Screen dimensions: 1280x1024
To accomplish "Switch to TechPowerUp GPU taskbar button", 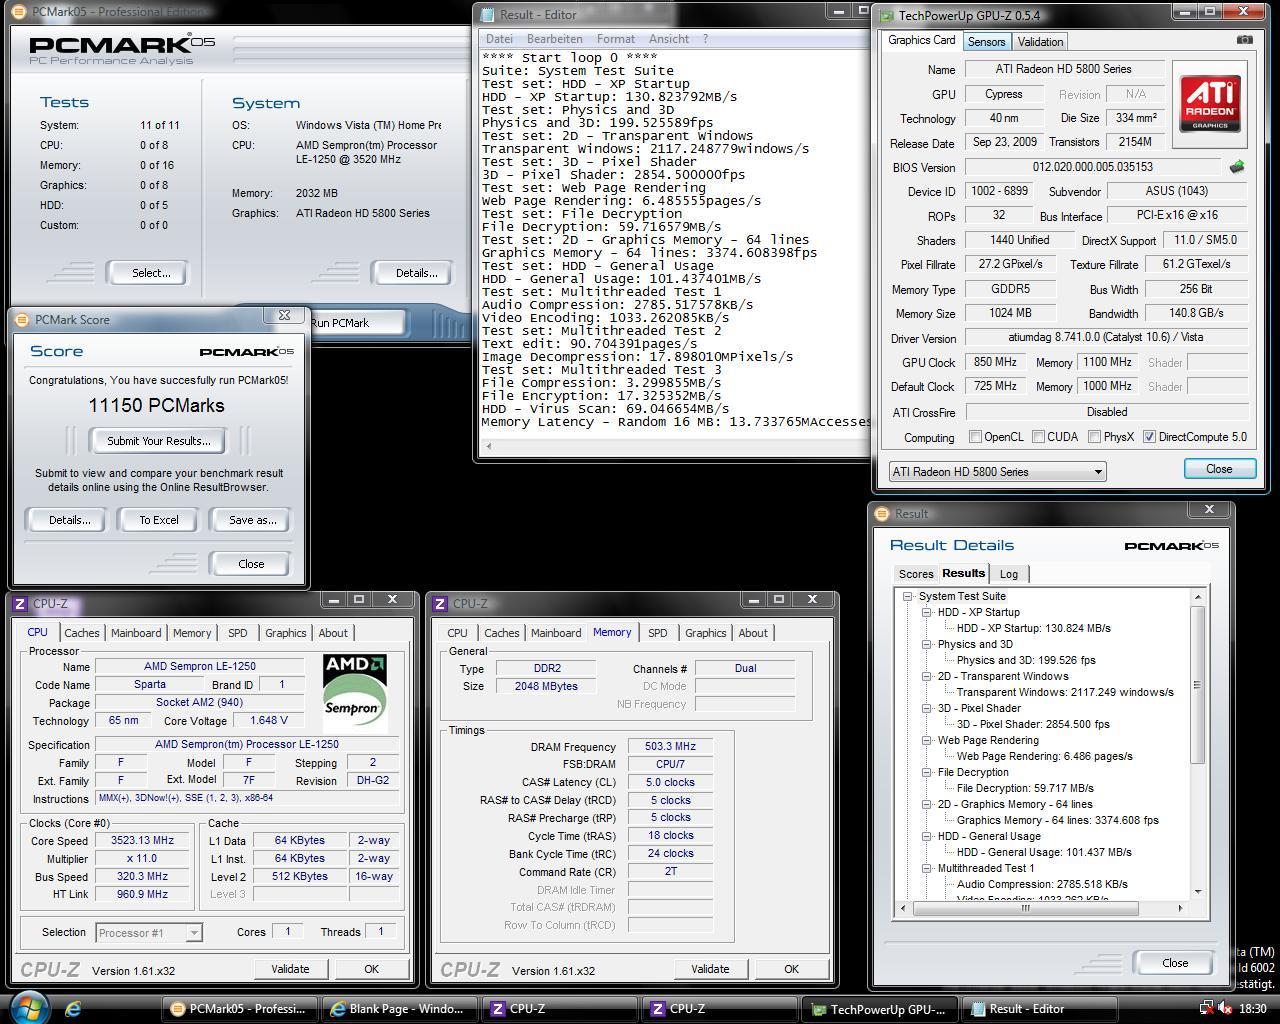I will (879, 1009).
